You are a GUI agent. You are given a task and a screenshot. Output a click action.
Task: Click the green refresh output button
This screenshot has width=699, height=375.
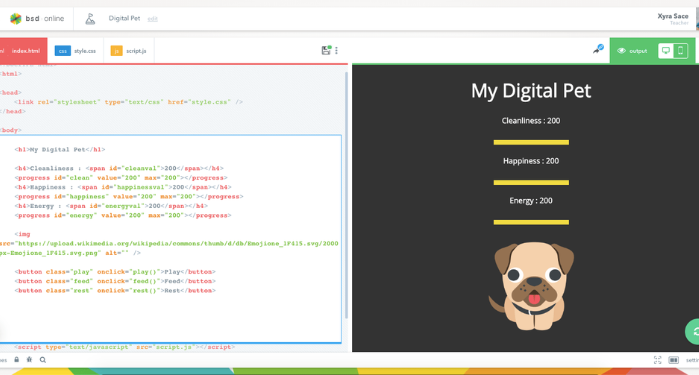coord(693,332)
